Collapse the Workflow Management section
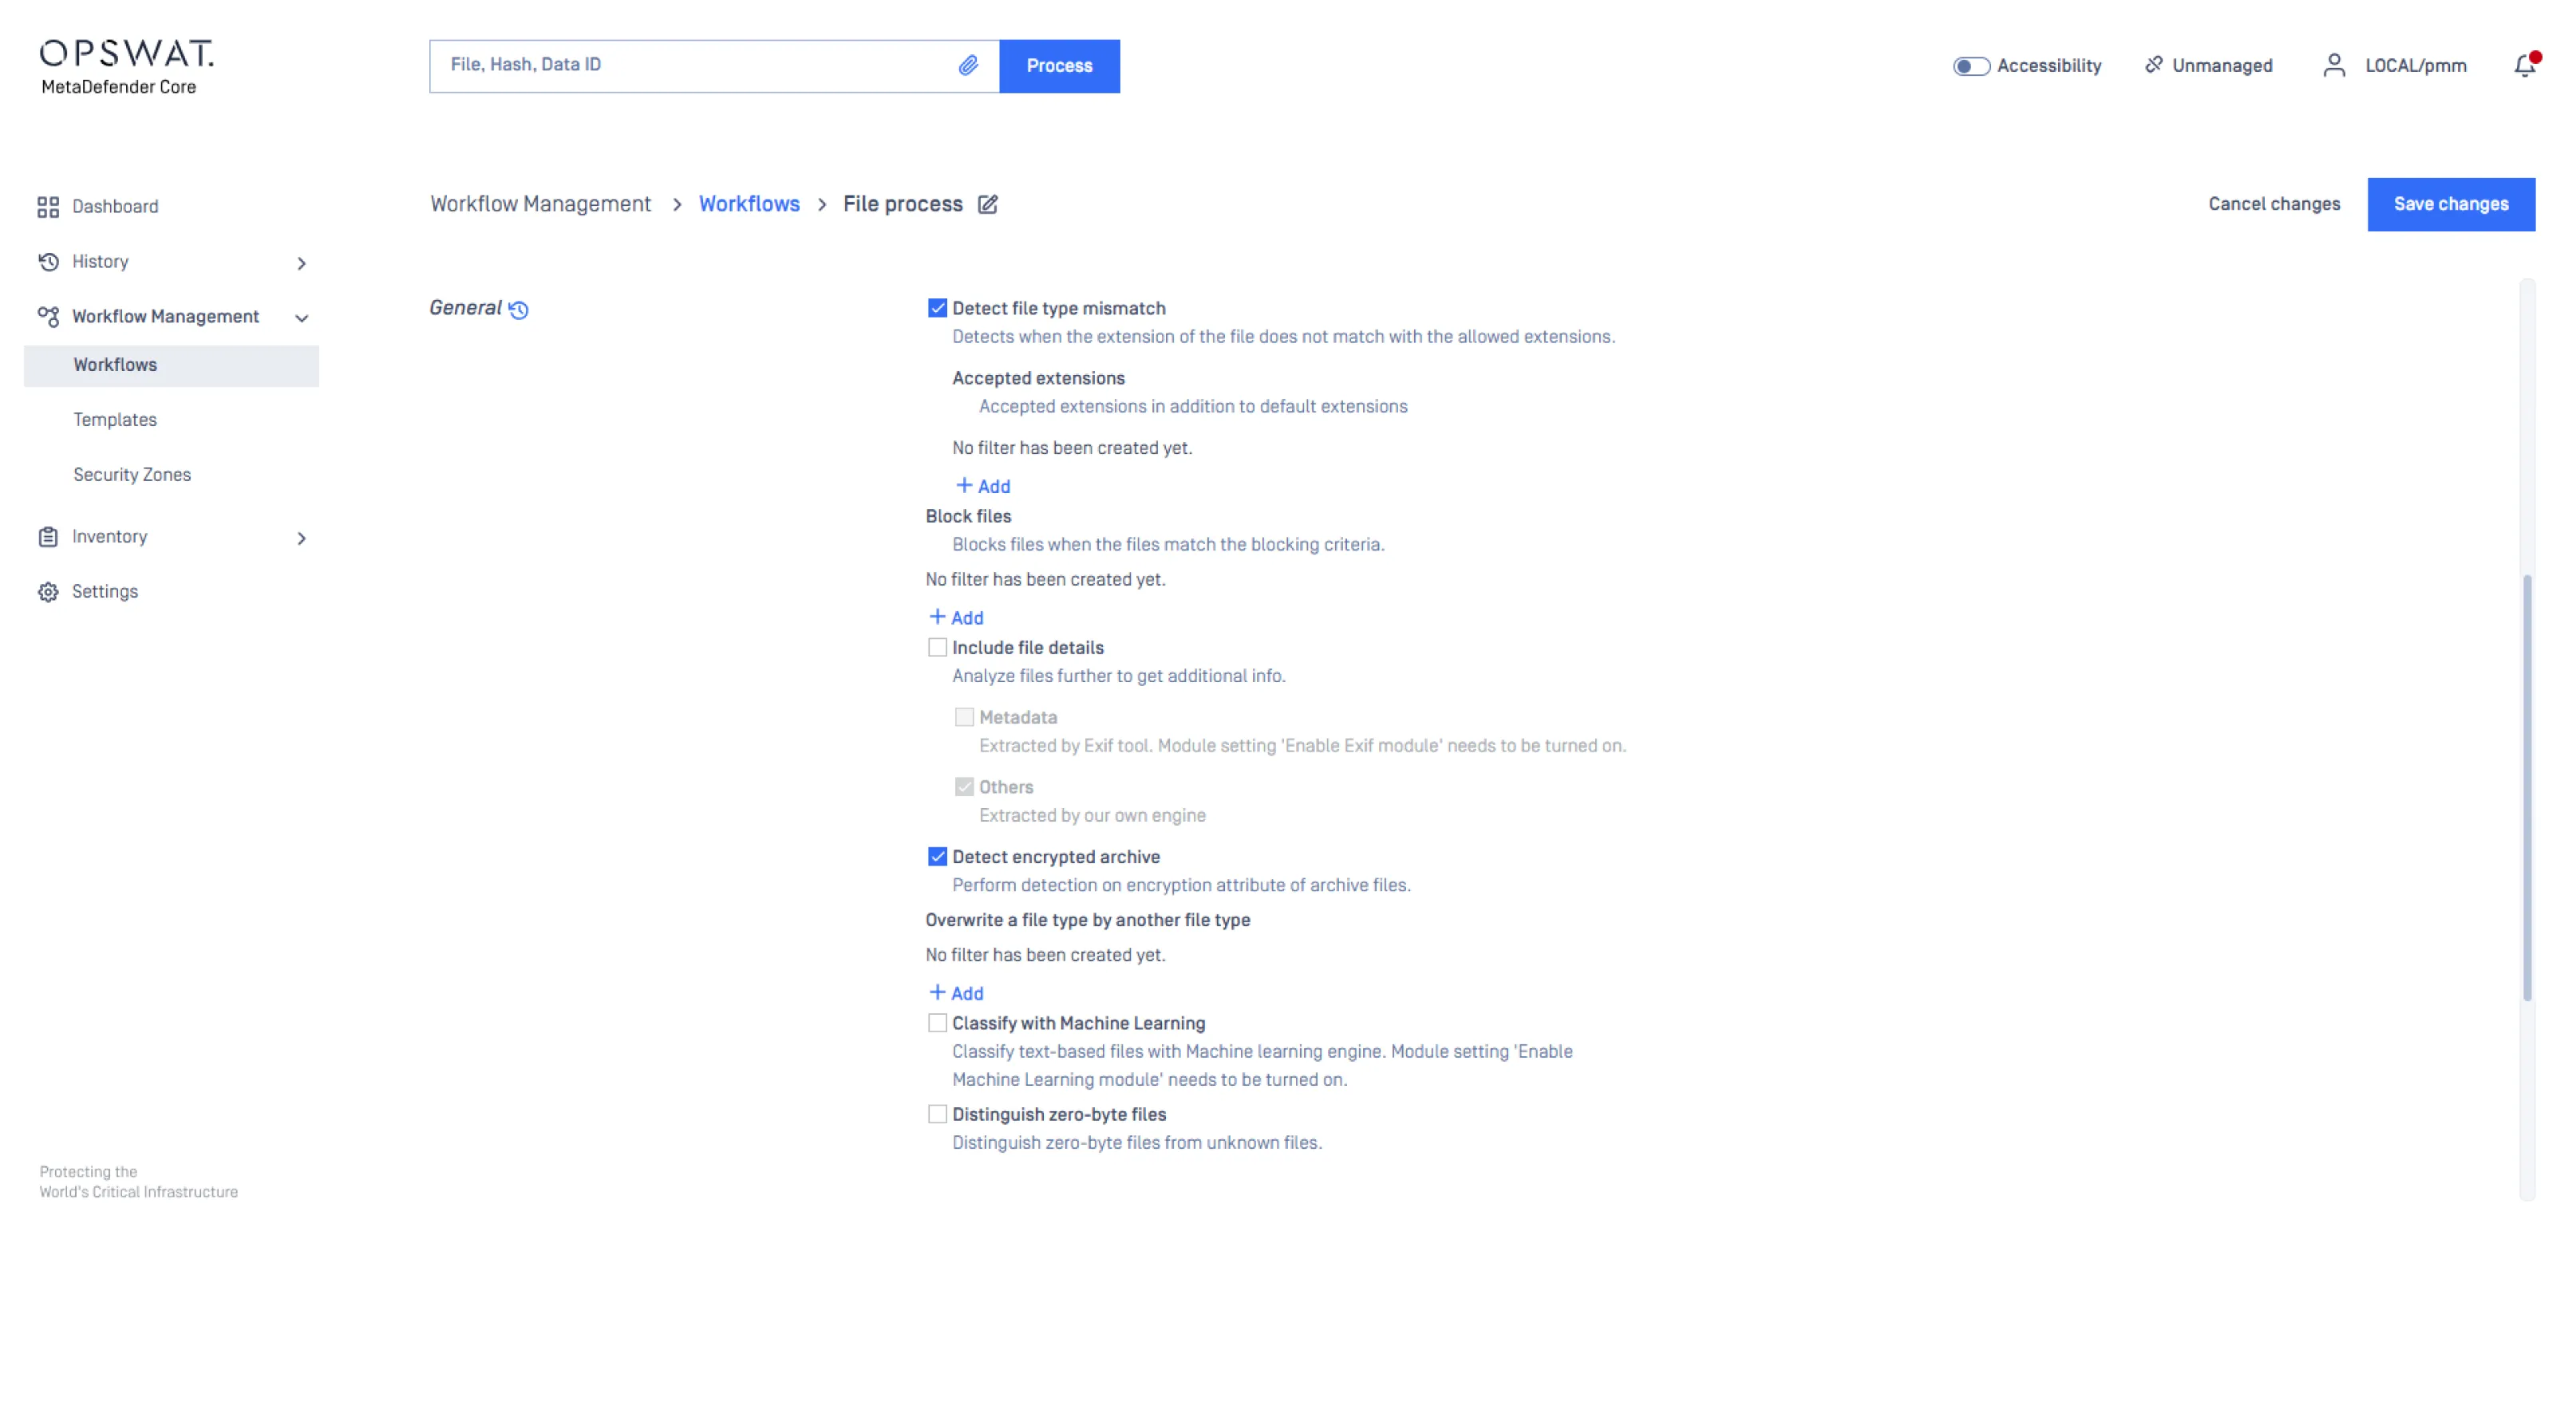Viewport: 2576px width, 1424px height. [x=301, y=318]
